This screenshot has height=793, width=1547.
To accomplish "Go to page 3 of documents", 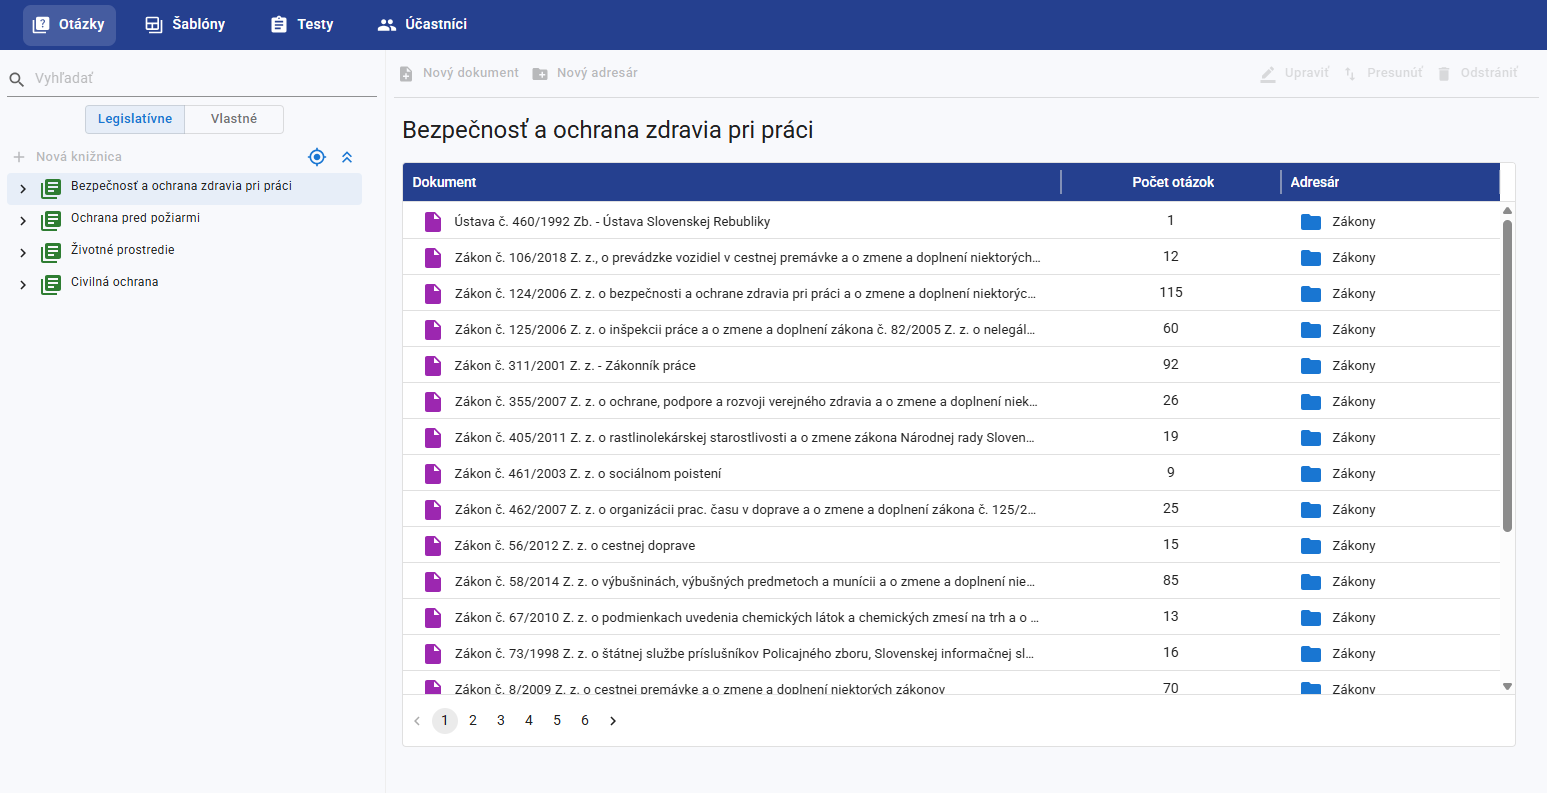I will click(501, 721).
